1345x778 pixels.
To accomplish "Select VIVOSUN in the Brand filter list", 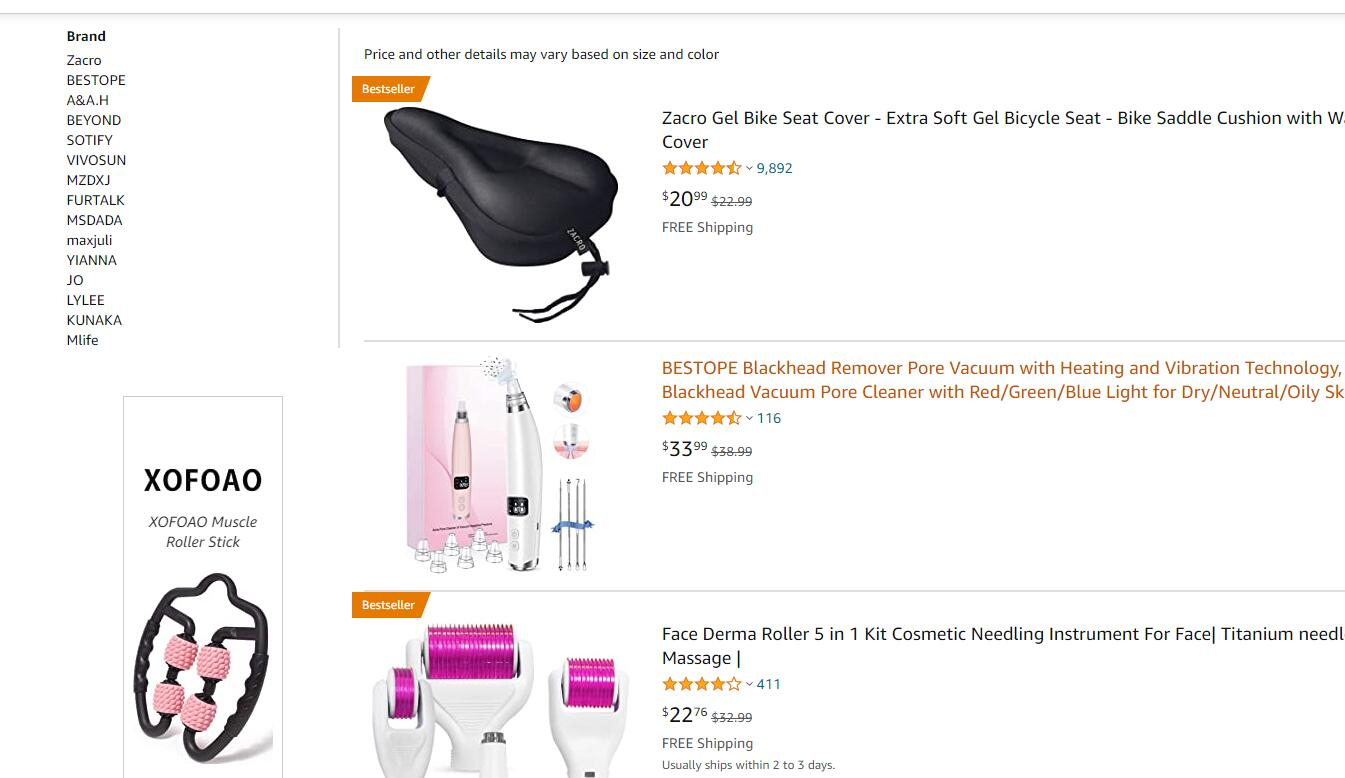I will pos(96,160).
